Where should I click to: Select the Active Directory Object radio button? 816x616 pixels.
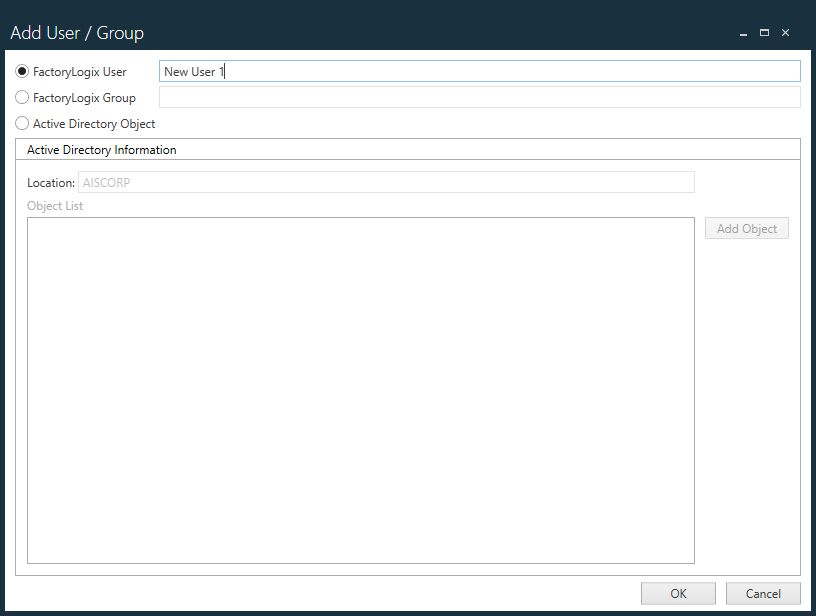[x=21, y=123]
